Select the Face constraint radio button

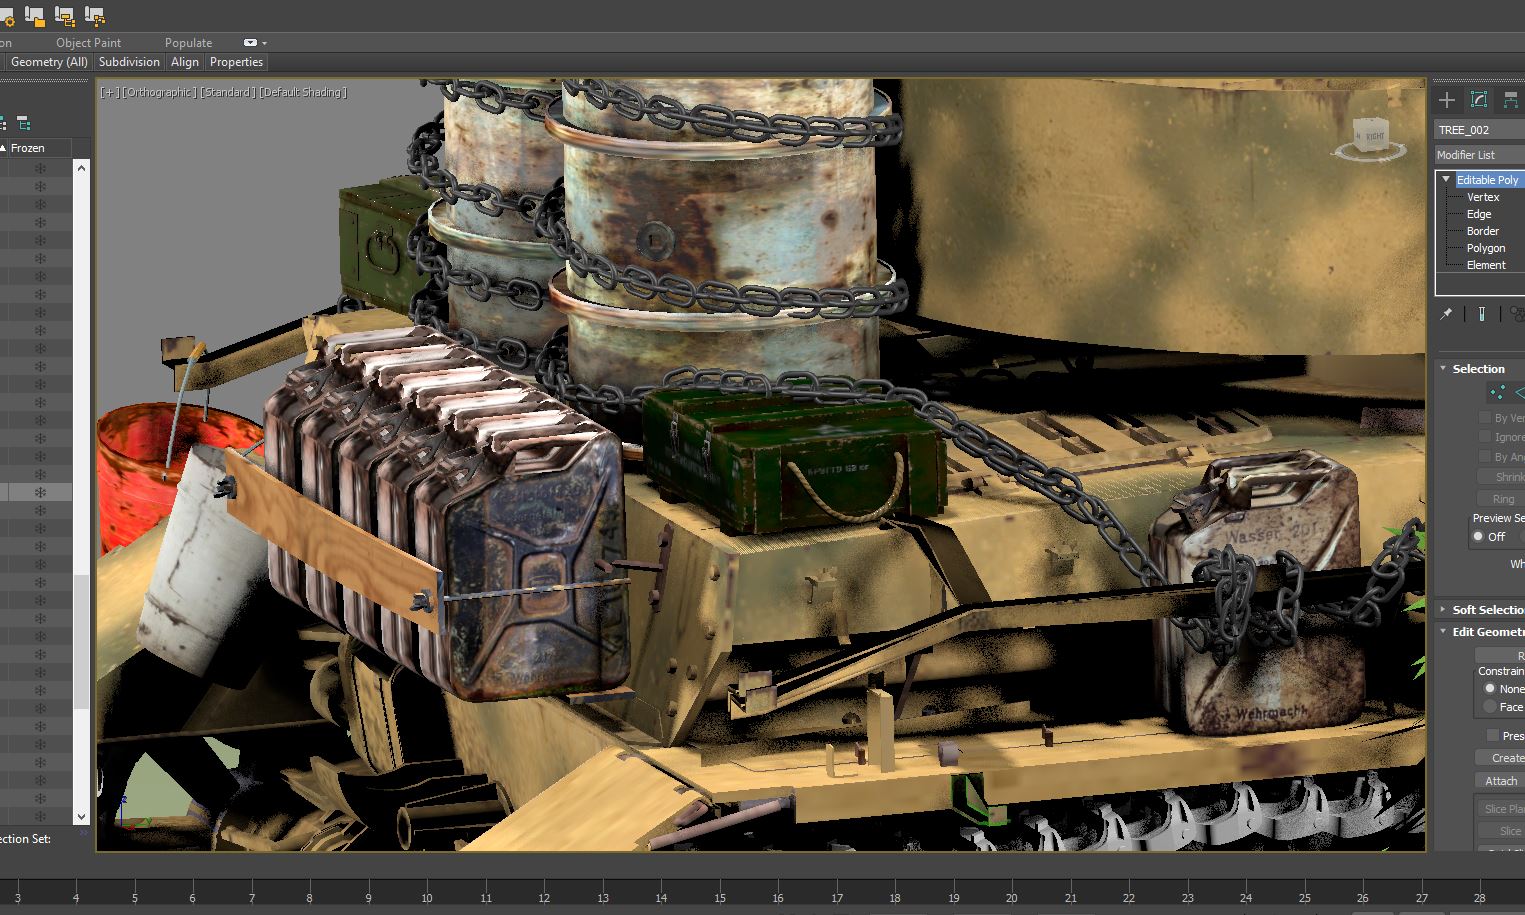point(1490,706)
